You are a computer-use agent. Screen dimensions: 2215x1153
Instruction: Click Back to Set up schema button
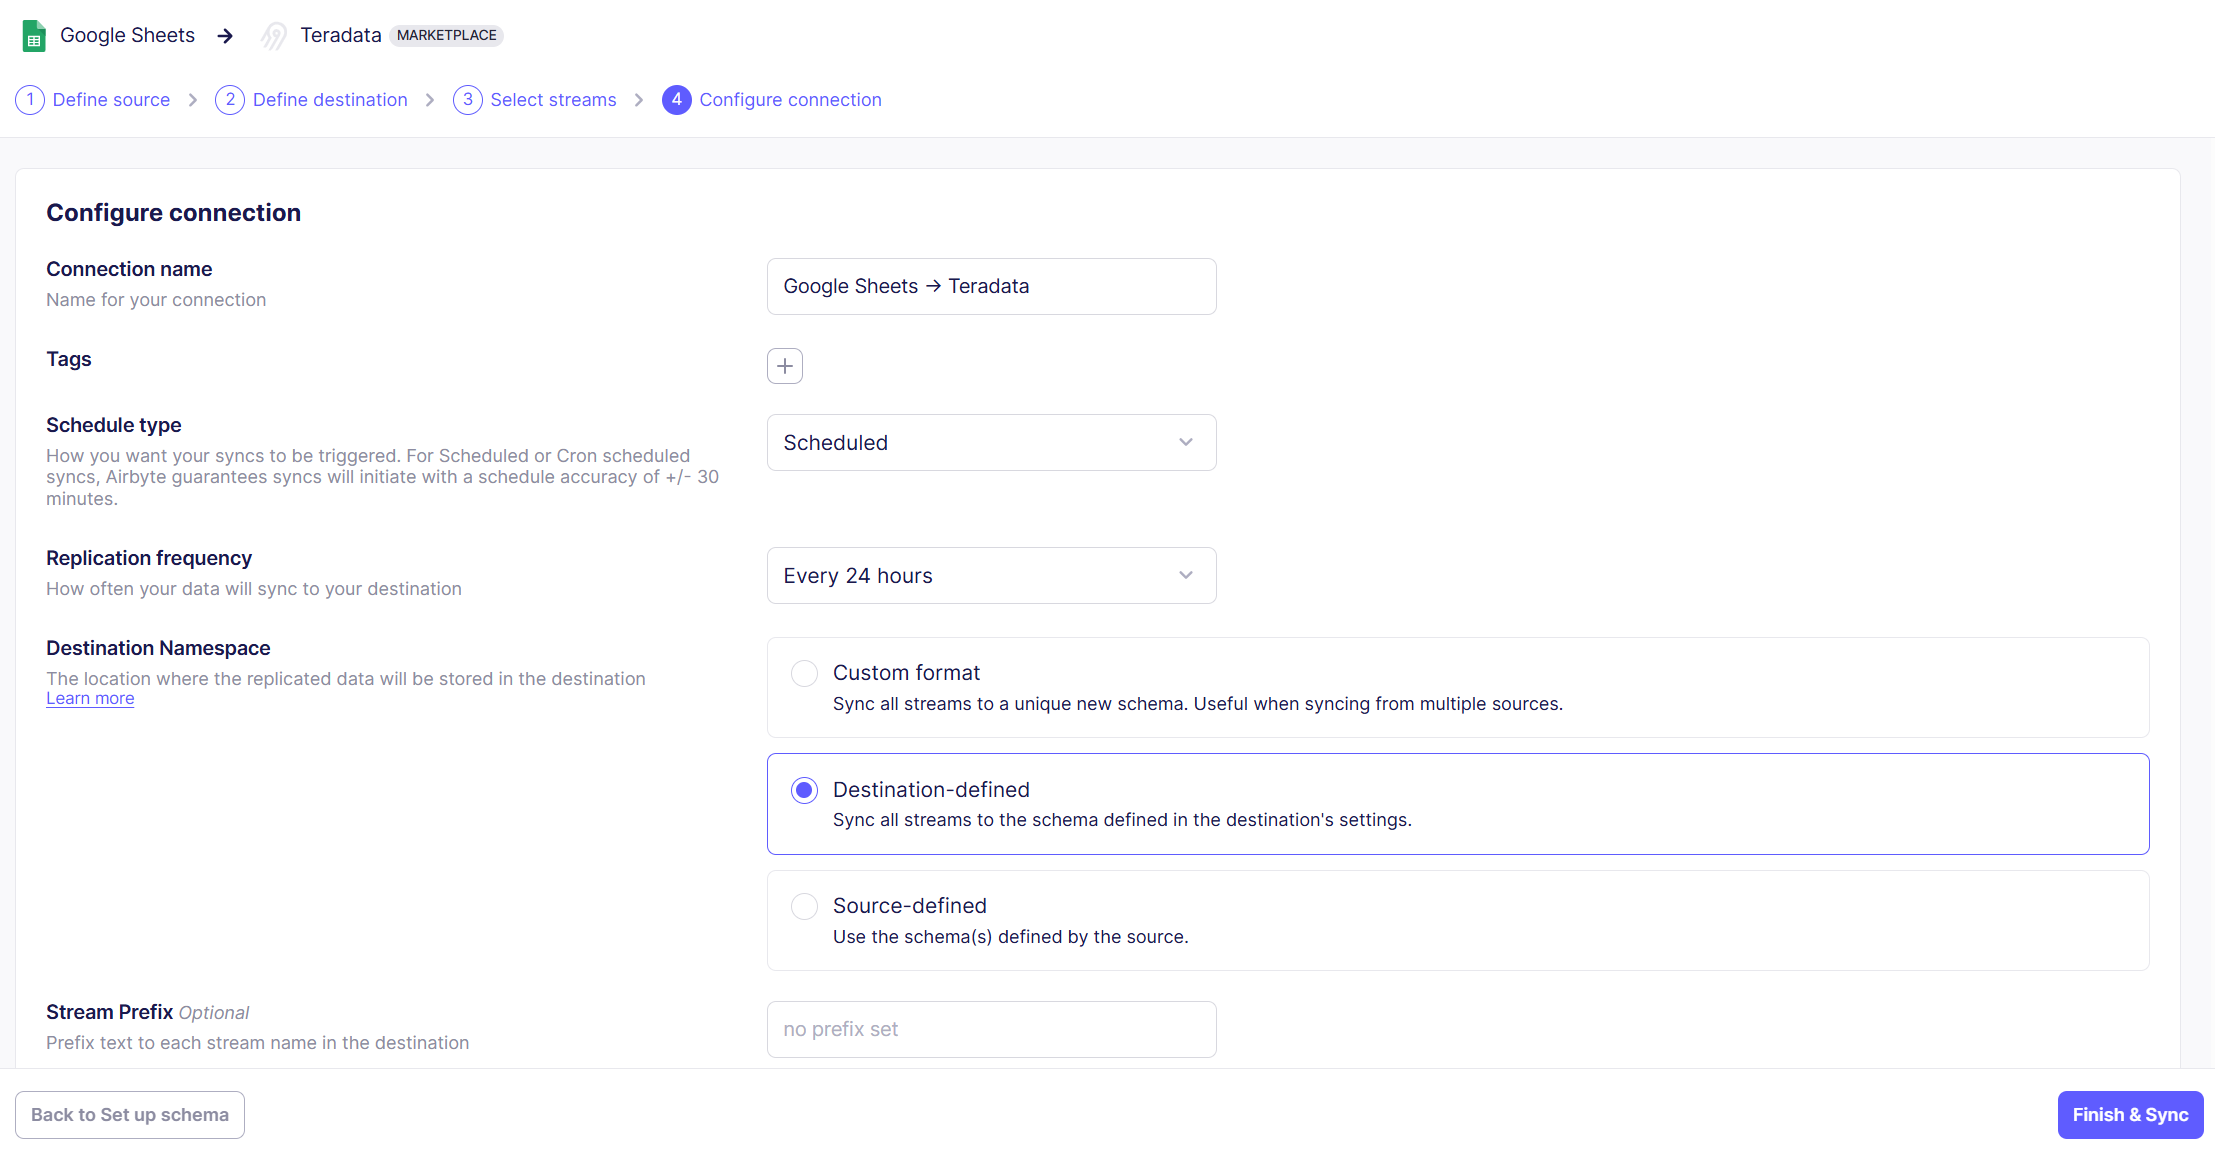[x=130, y=1115]
